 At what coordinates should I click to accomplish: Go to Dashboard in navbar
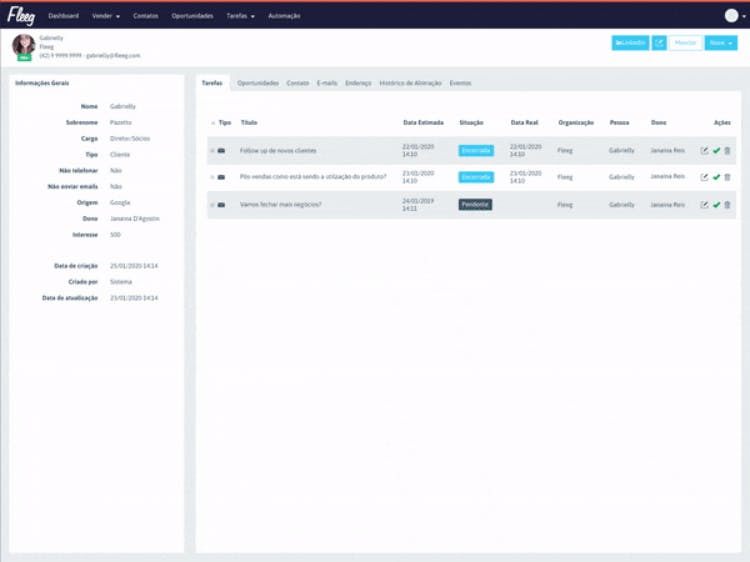coord(64,16)
